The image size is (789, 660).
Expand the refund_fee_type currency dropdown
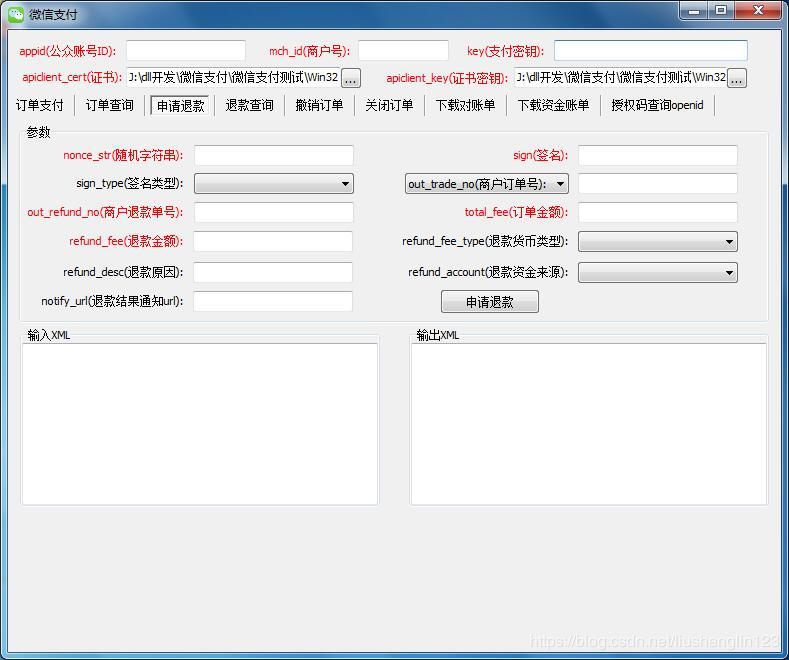[658, 241]
